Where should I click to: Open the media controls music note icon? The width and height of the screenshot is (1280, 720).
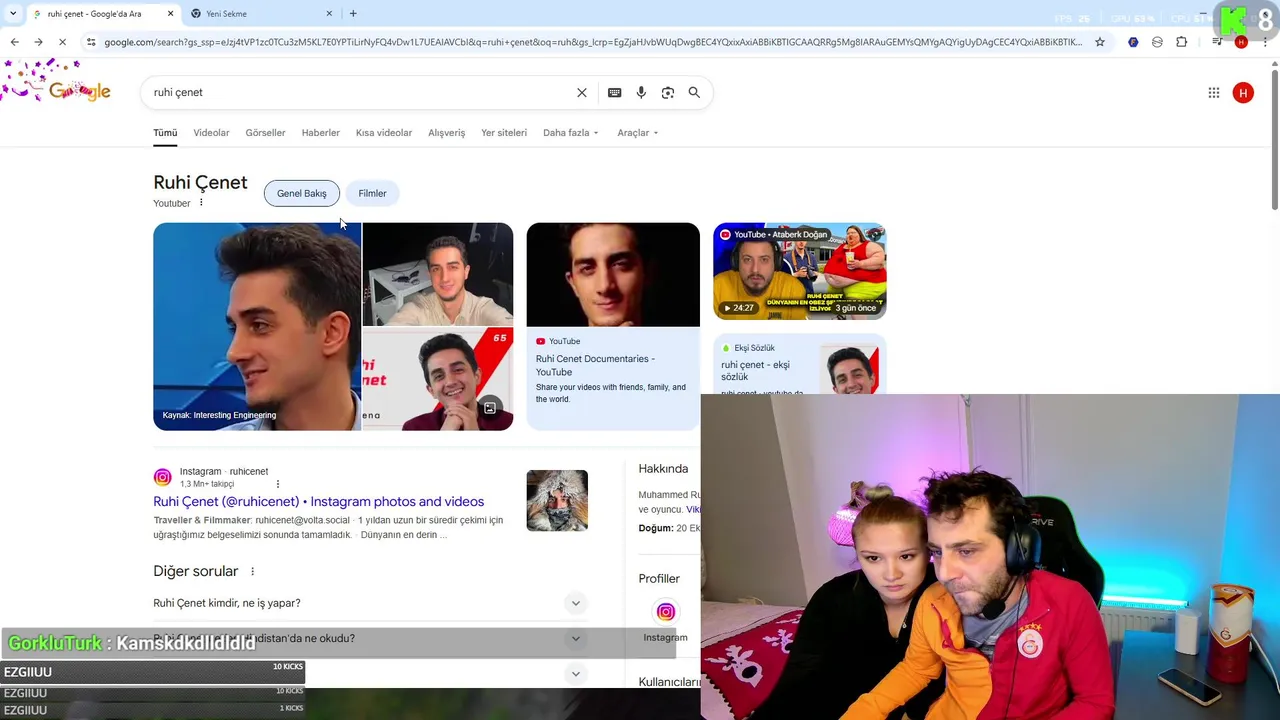[1217, 42]
